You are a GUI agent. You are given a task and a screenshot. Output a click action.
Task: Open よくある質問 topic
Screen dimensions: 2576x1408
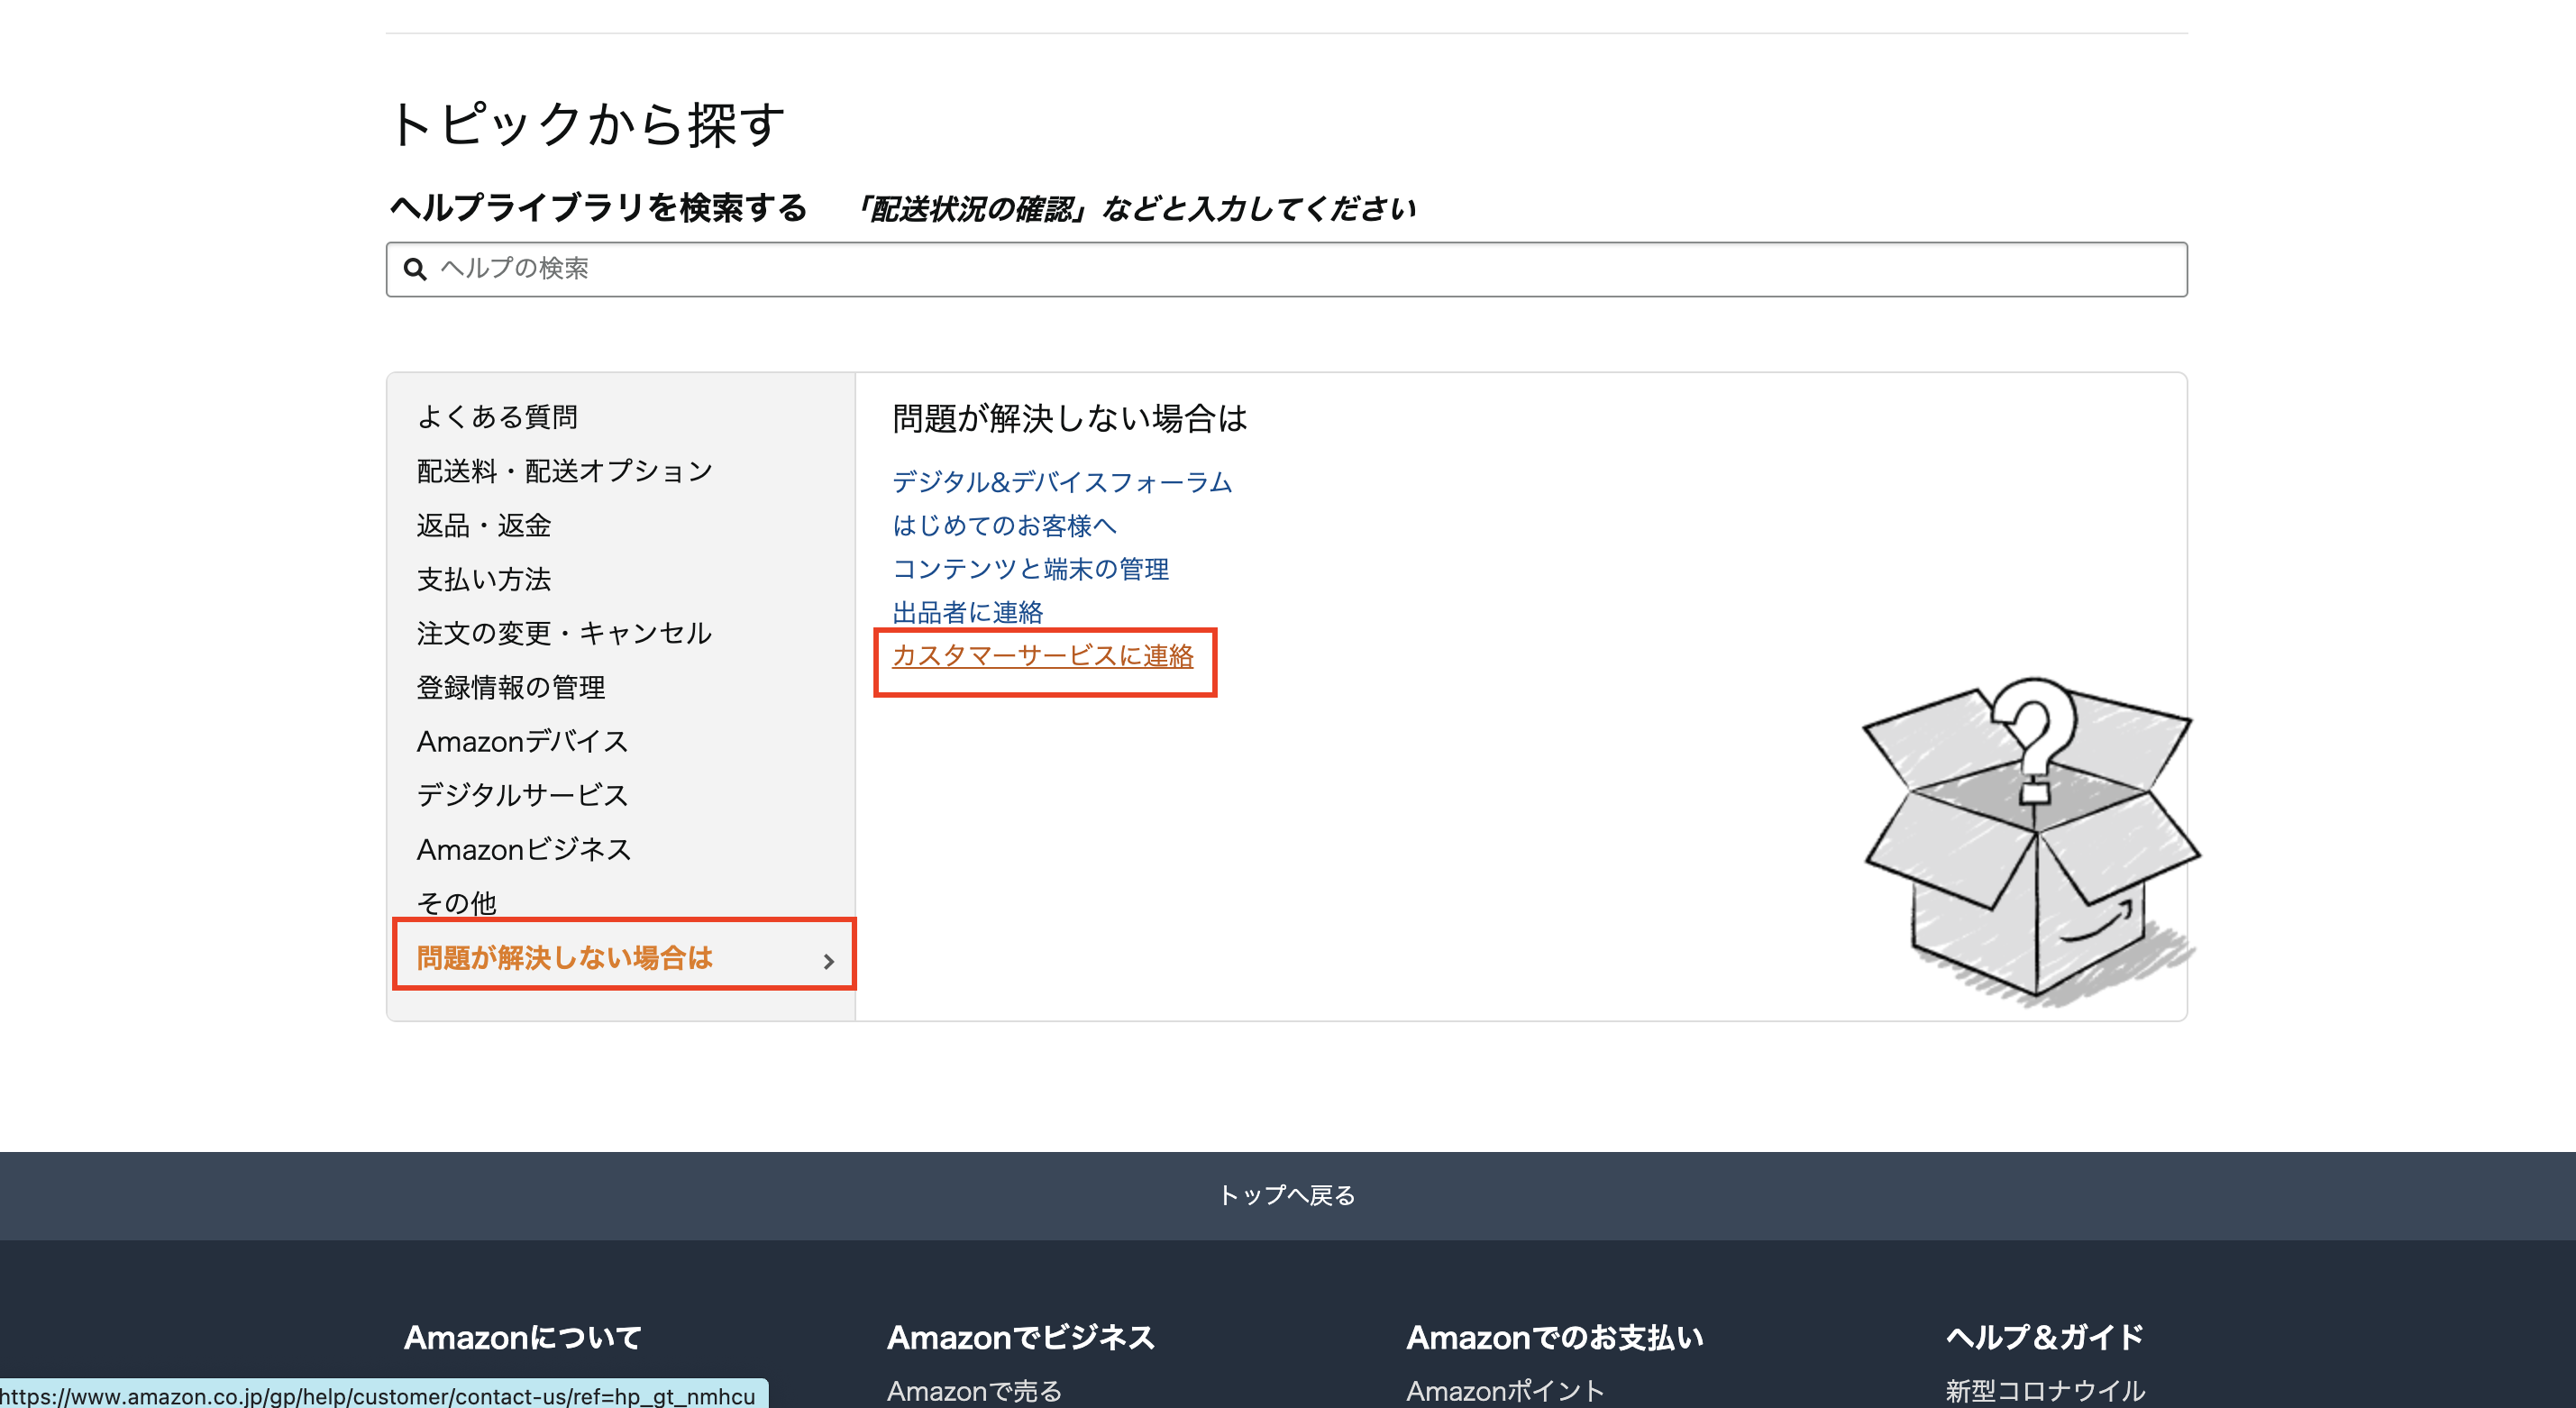[x=497, y=417]
